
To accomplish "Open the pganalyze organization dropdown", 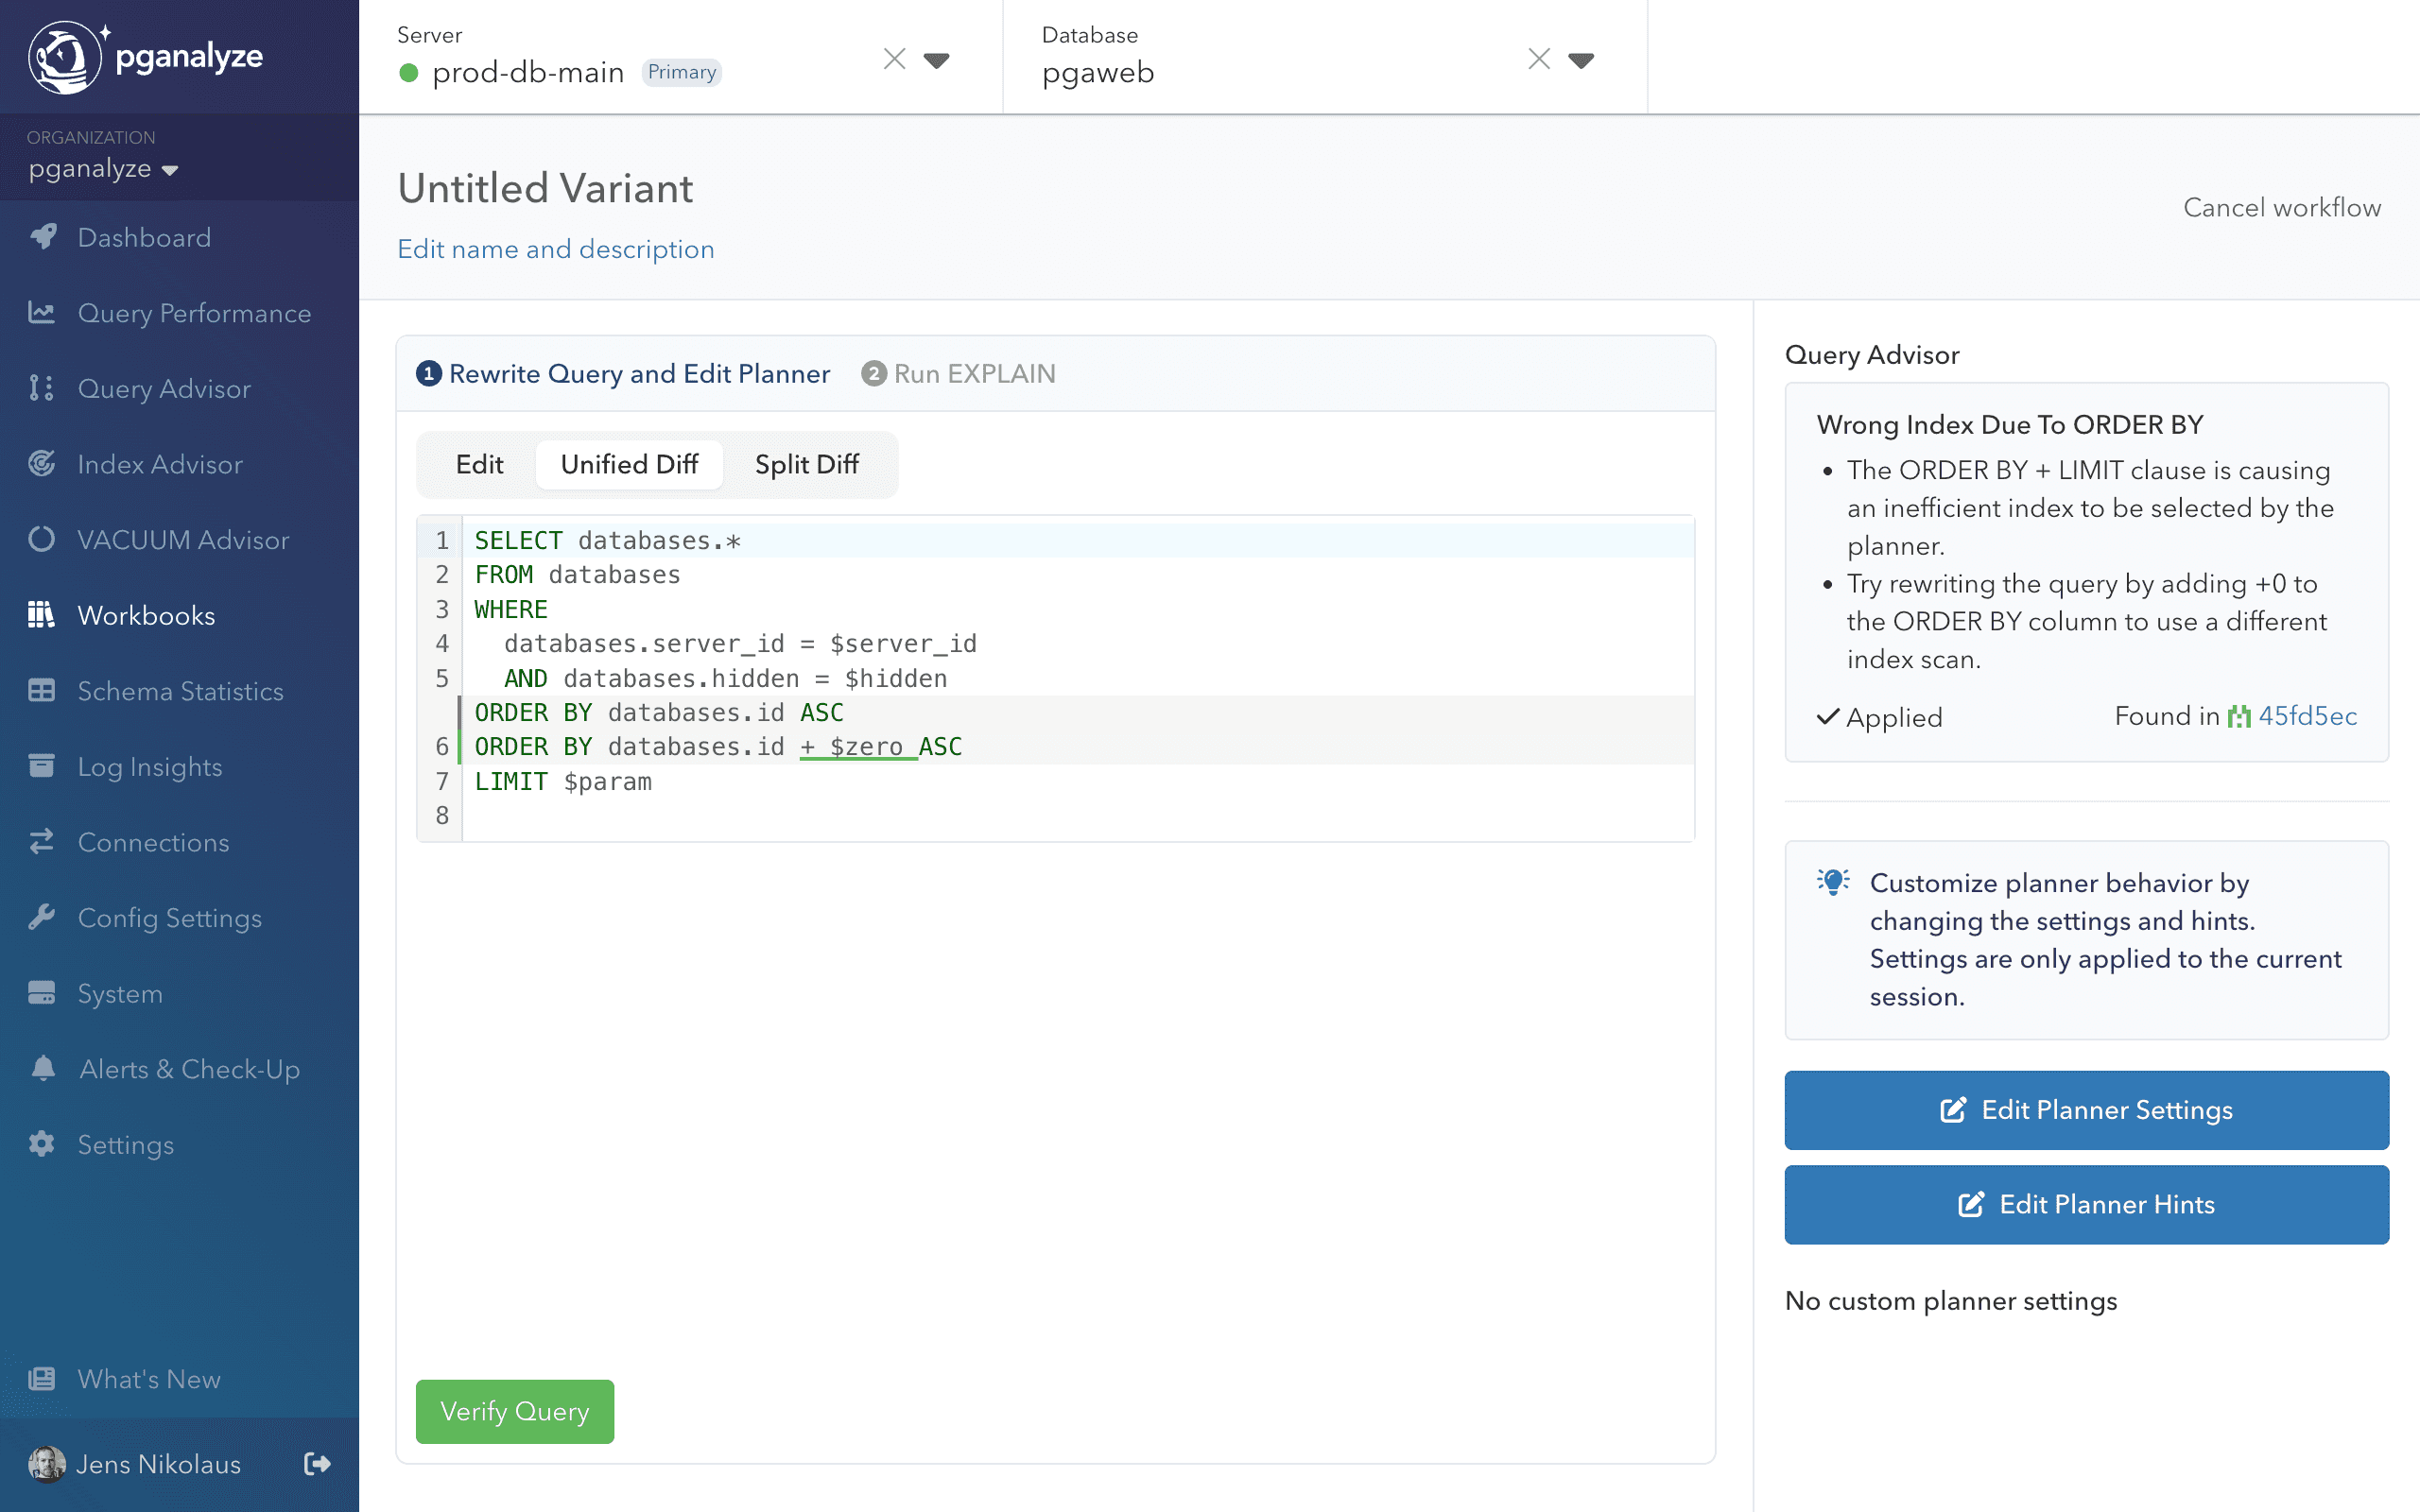I will point(103,169).
